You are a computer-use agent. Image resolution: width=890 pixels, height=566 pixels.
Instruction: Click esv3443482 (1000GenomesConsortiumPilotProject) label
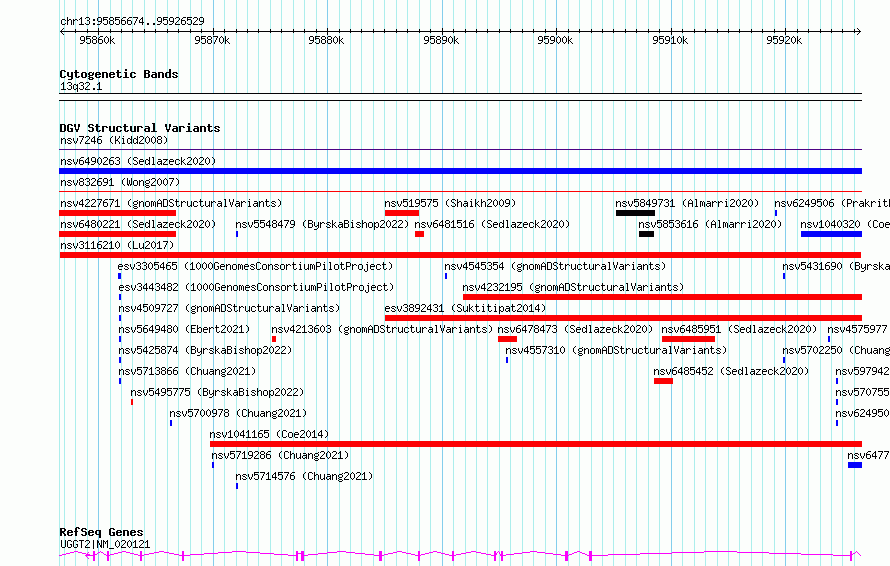(x=256, y=287)
